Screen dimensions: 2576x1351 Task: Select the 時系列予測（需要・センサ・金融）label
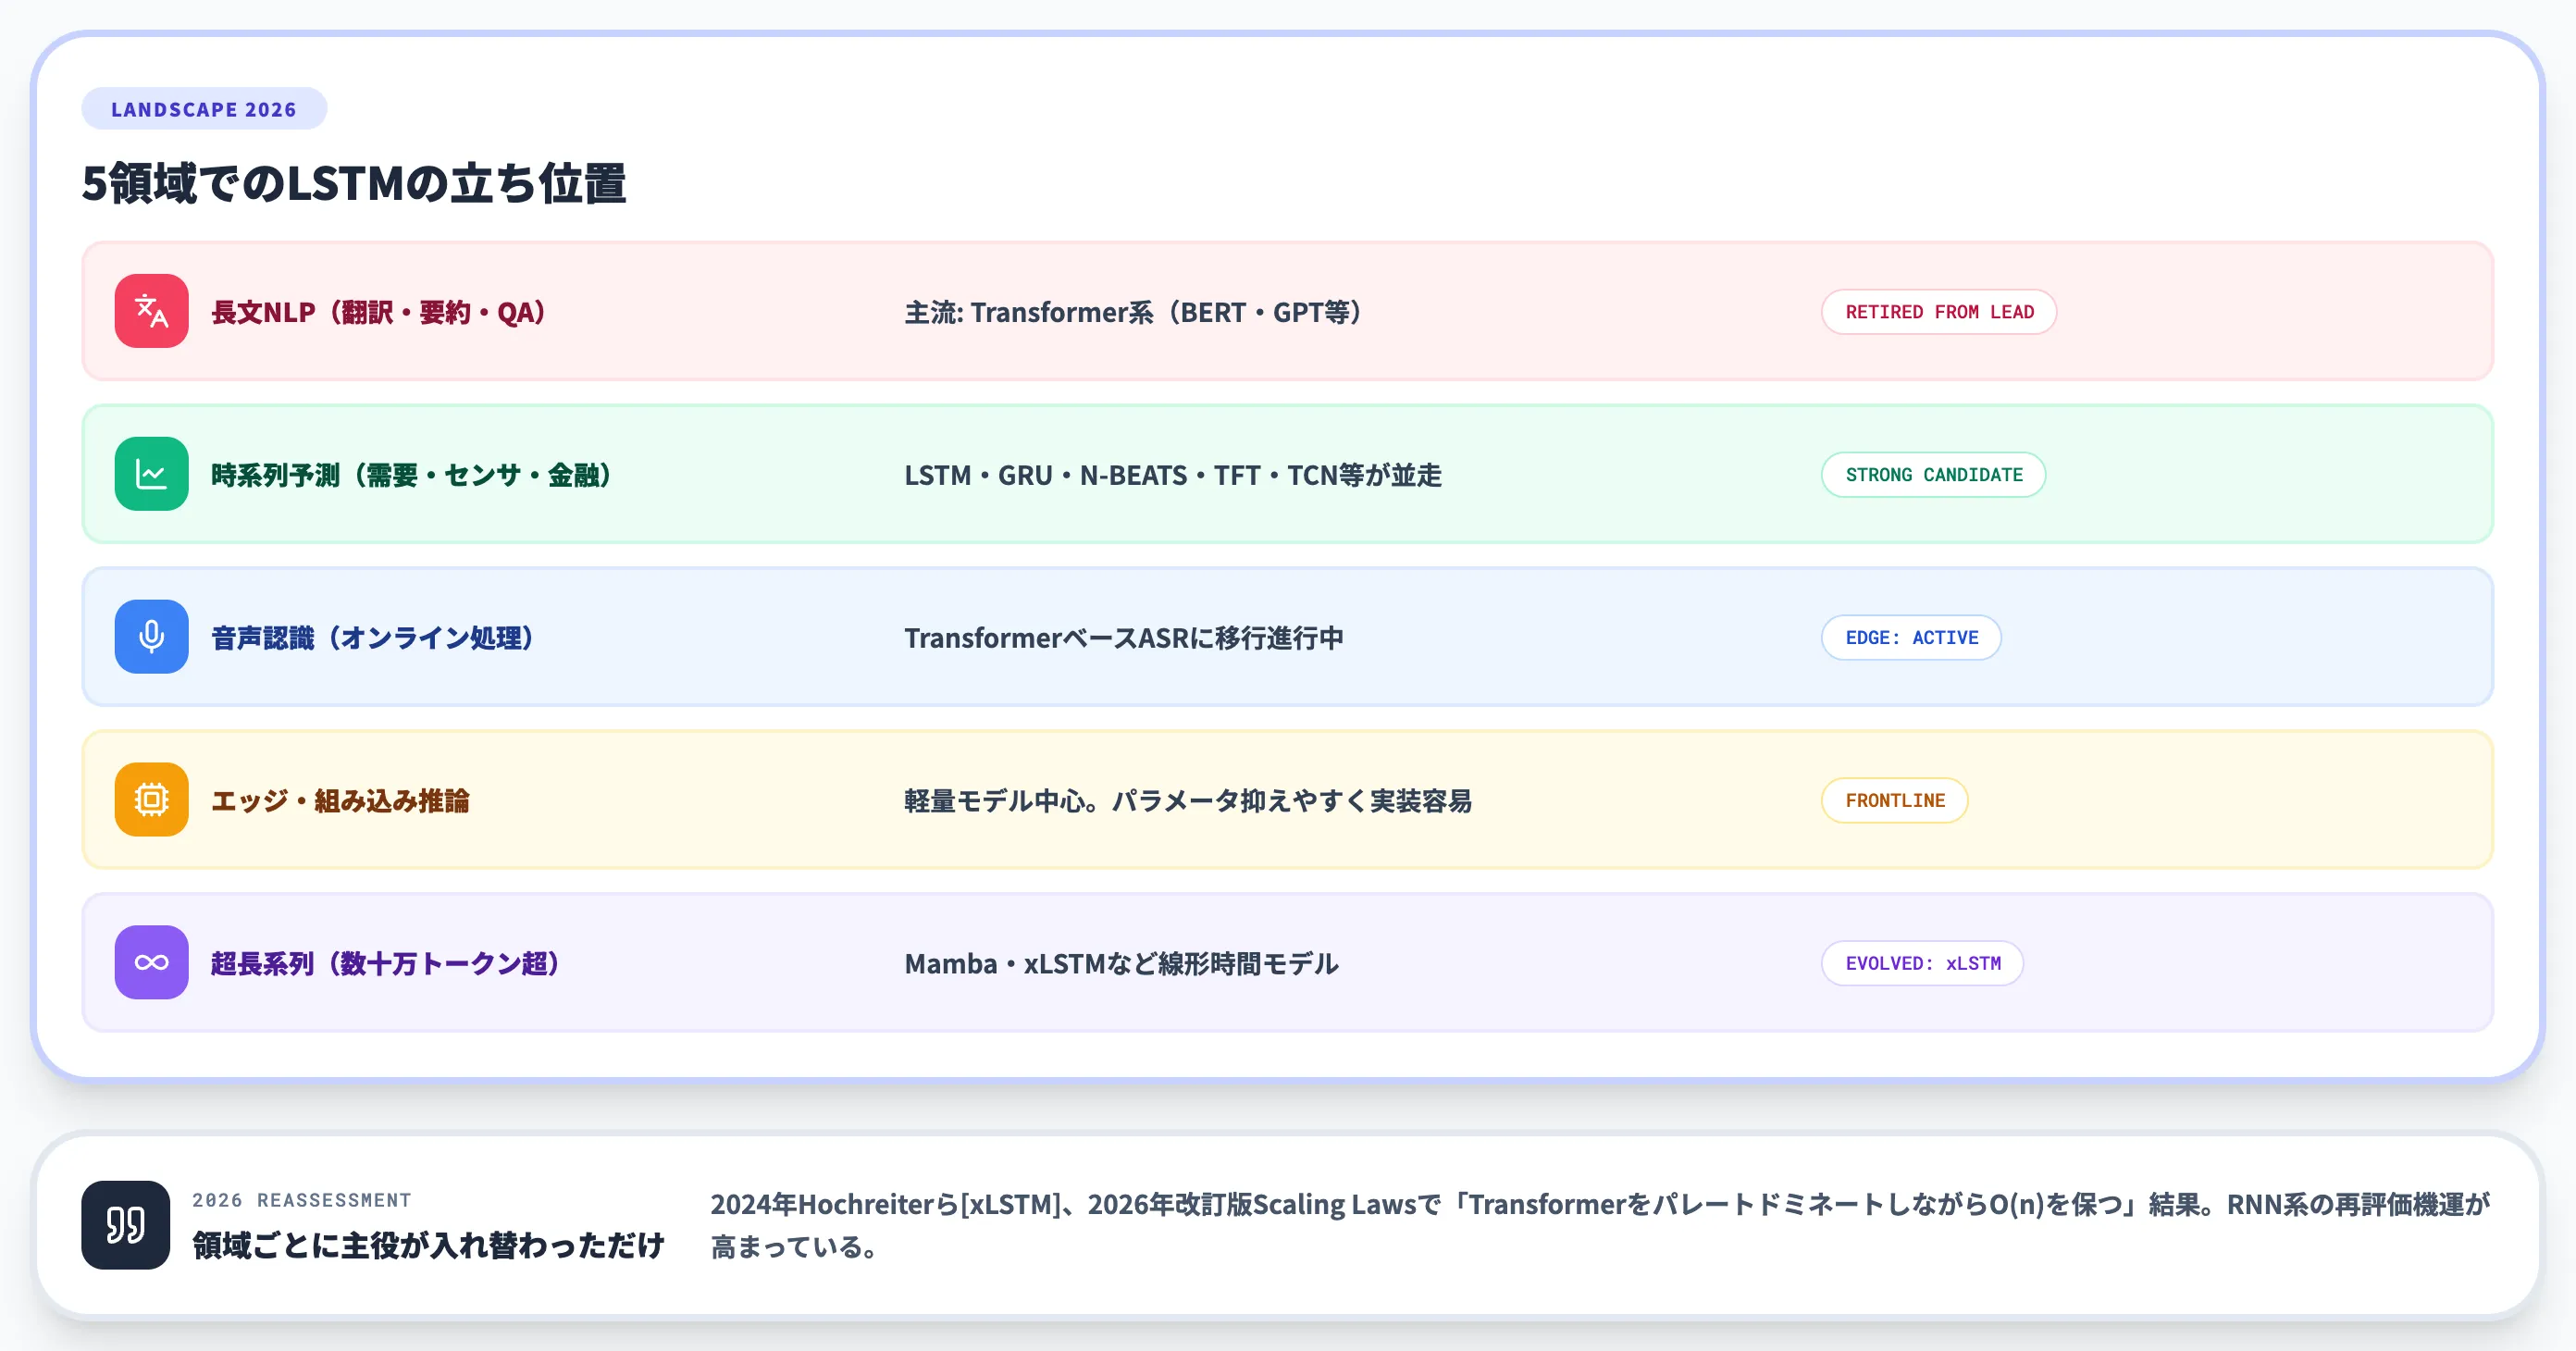pos(412,476)
